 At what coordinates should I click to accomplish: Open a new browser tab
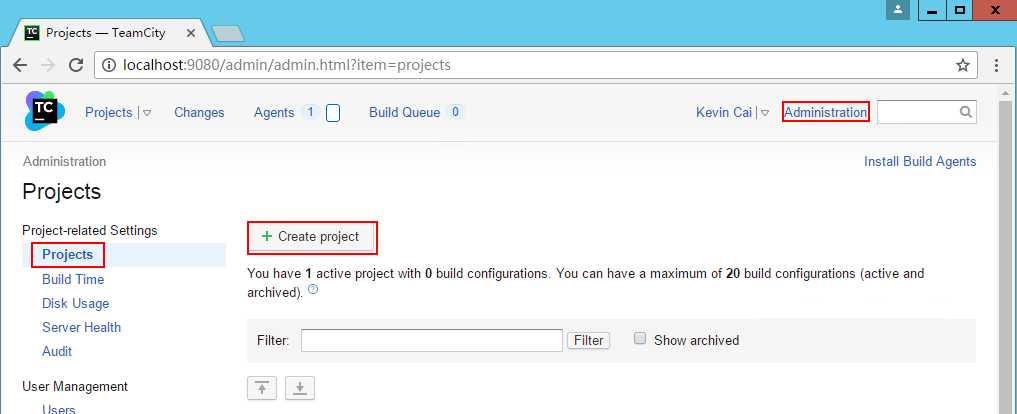pos(228,33)
